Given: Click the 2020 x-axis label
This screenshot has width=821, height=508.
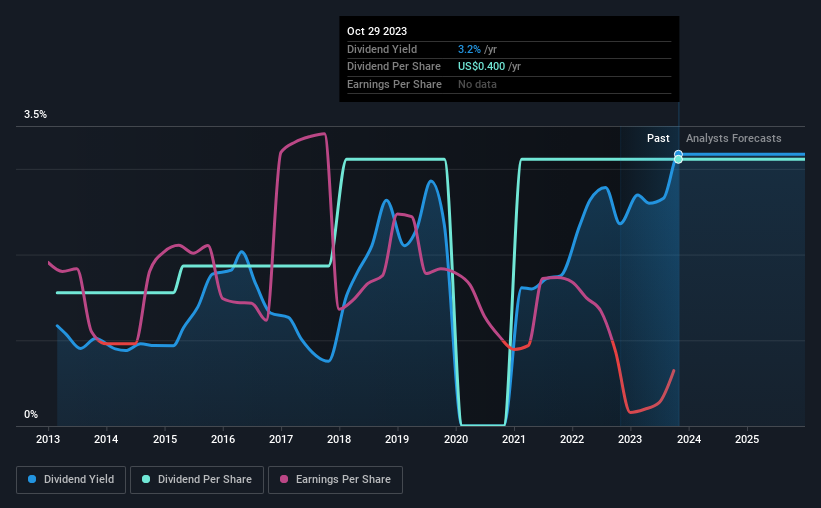Looking at the screenshot, I should 456,439.
